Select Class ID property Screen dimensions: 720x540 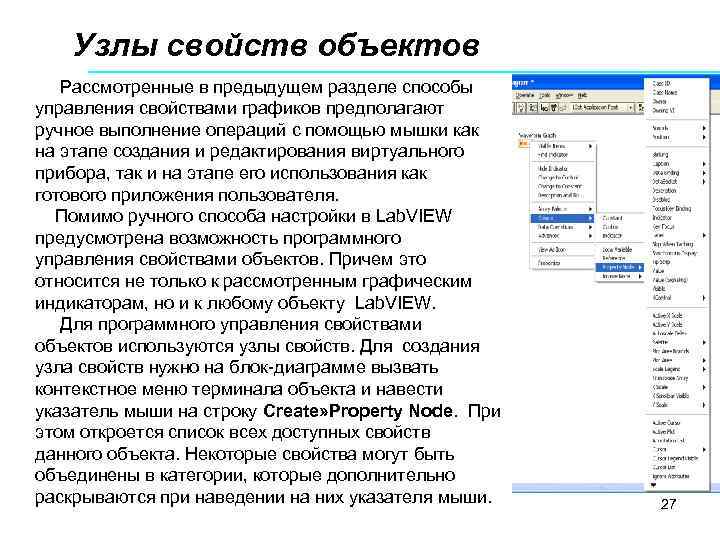[661, 83]
